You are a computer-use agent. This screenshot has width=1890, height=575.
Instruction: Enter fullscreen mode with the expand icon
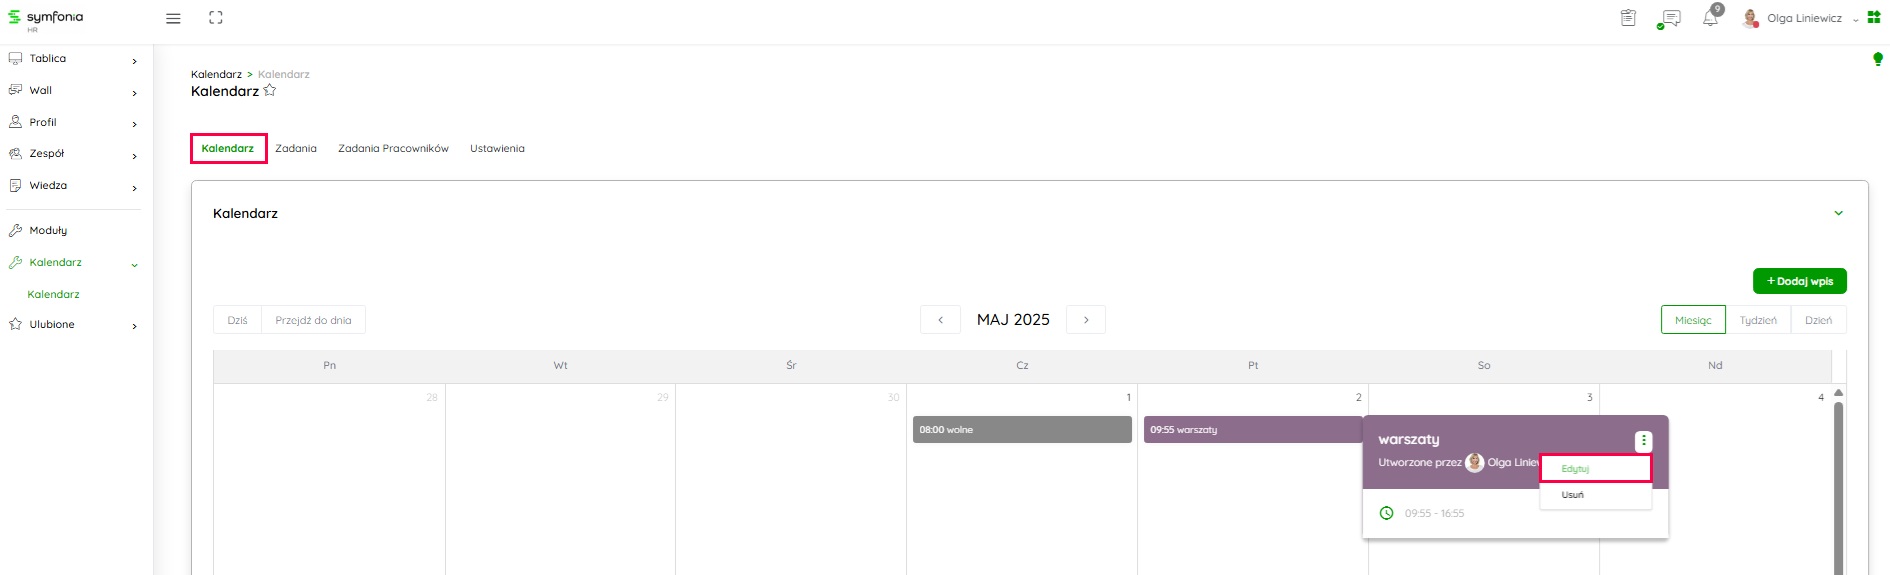(x=216, y=18)
